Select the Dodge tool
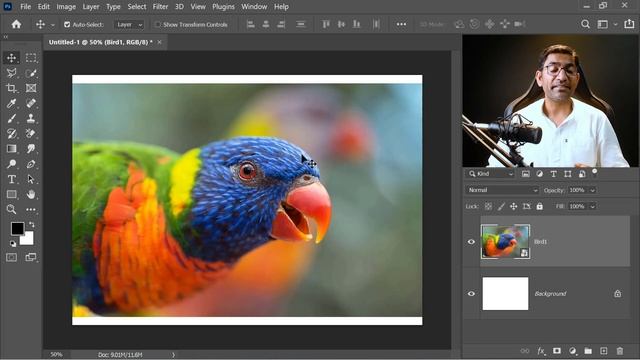This screenshot has height=360, width=640. 11,164
